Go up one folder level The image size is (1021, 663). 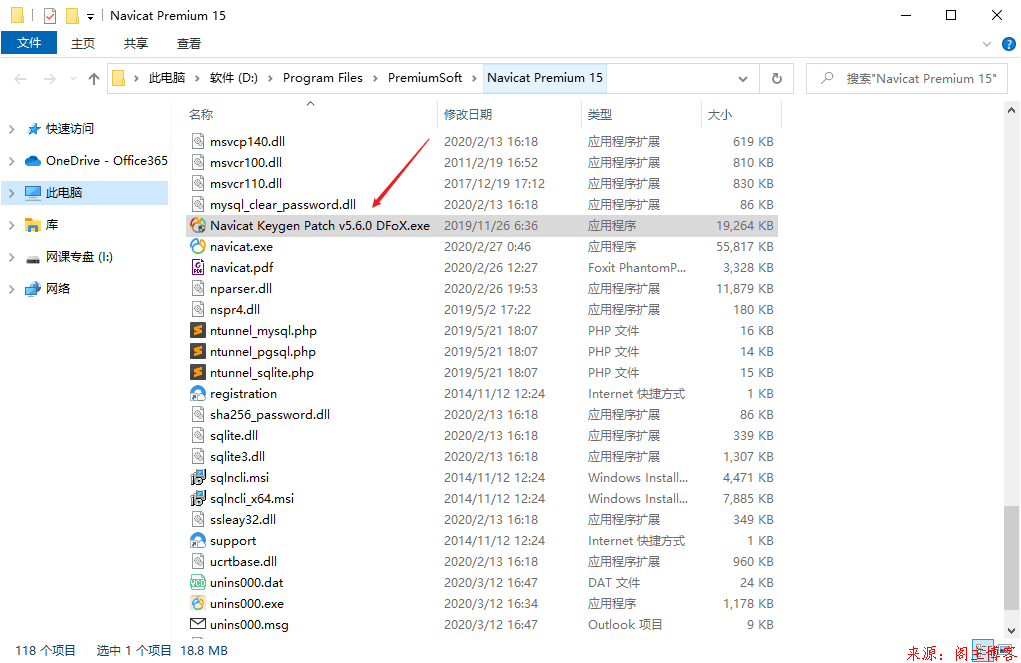94,79
